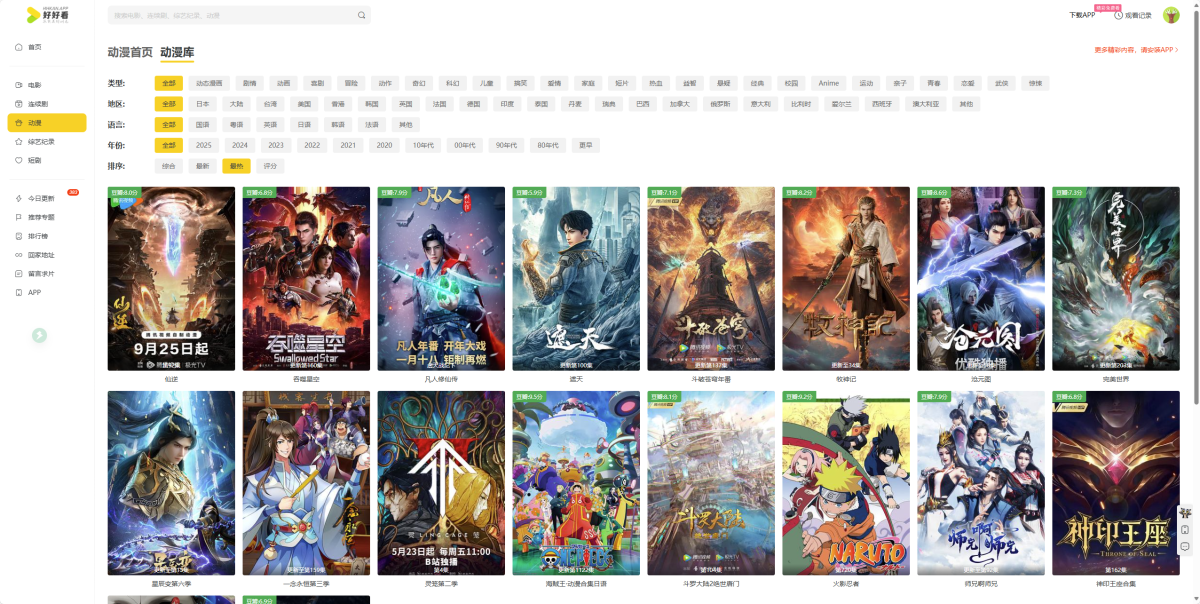Filter language by 国语
This screenshot has height=604, width=1200.
[x=203, y=125]
